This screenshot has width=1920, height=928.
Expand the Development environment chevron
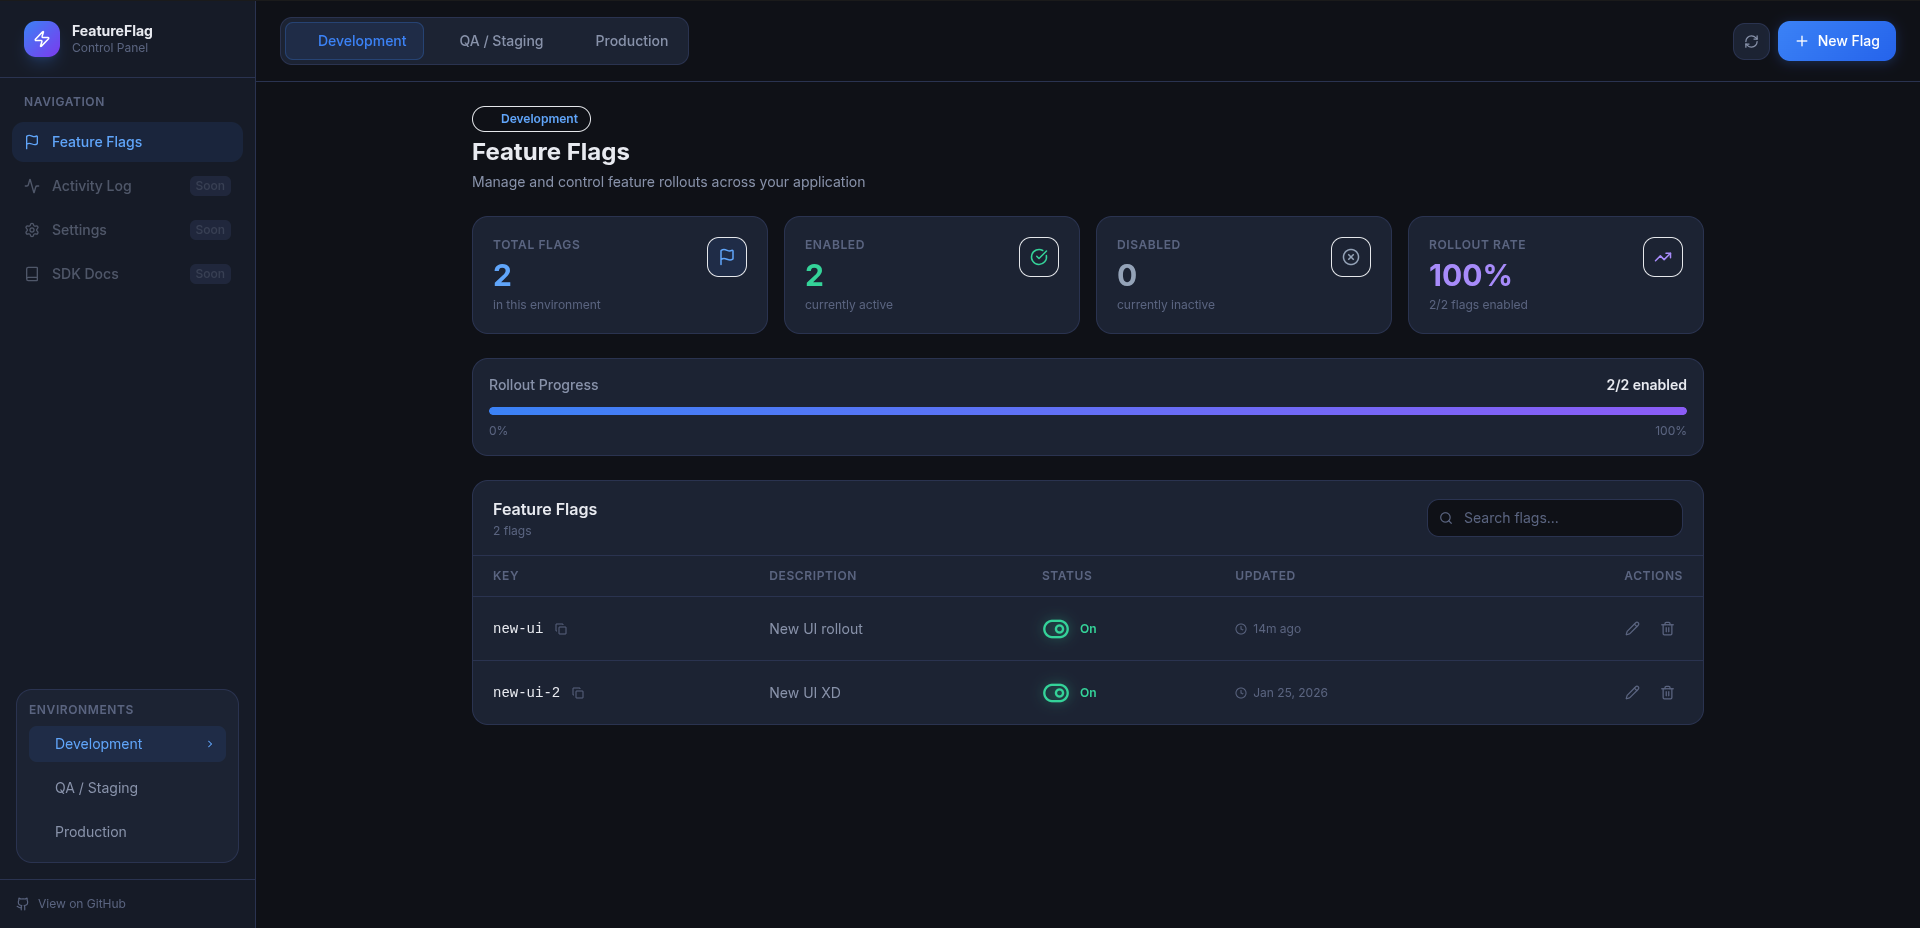[210, 744]
